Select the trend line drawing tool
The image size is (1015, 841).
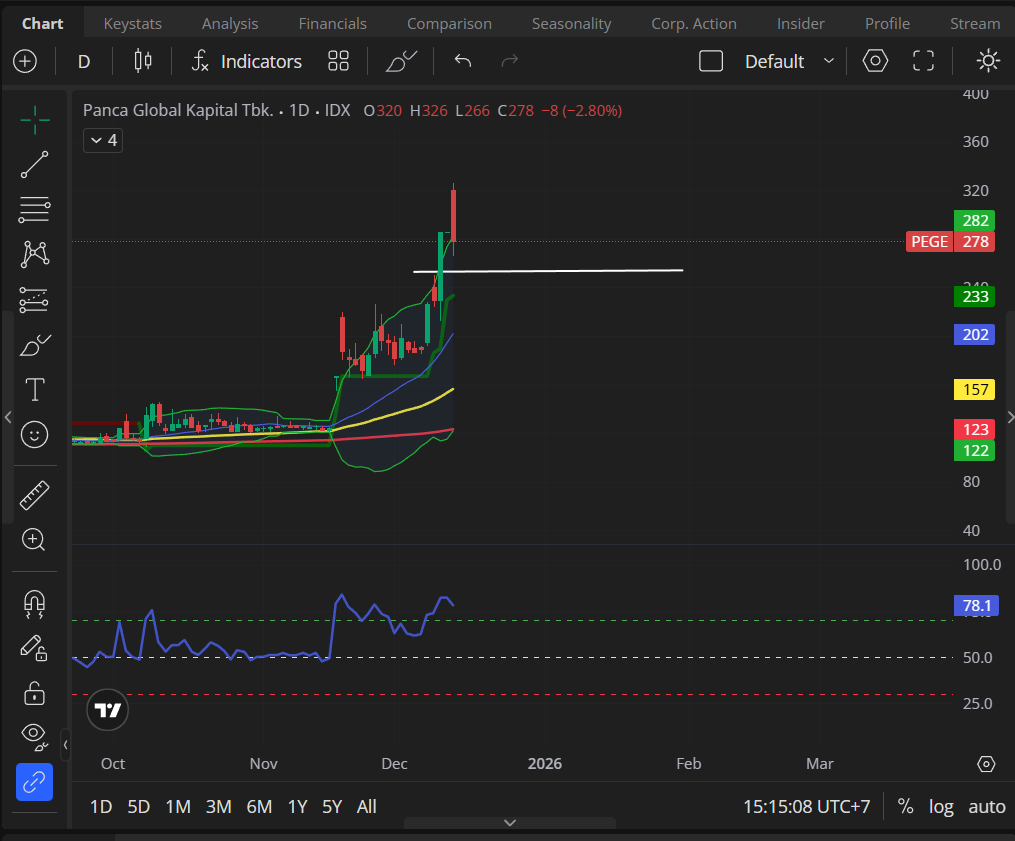point(34,165)
